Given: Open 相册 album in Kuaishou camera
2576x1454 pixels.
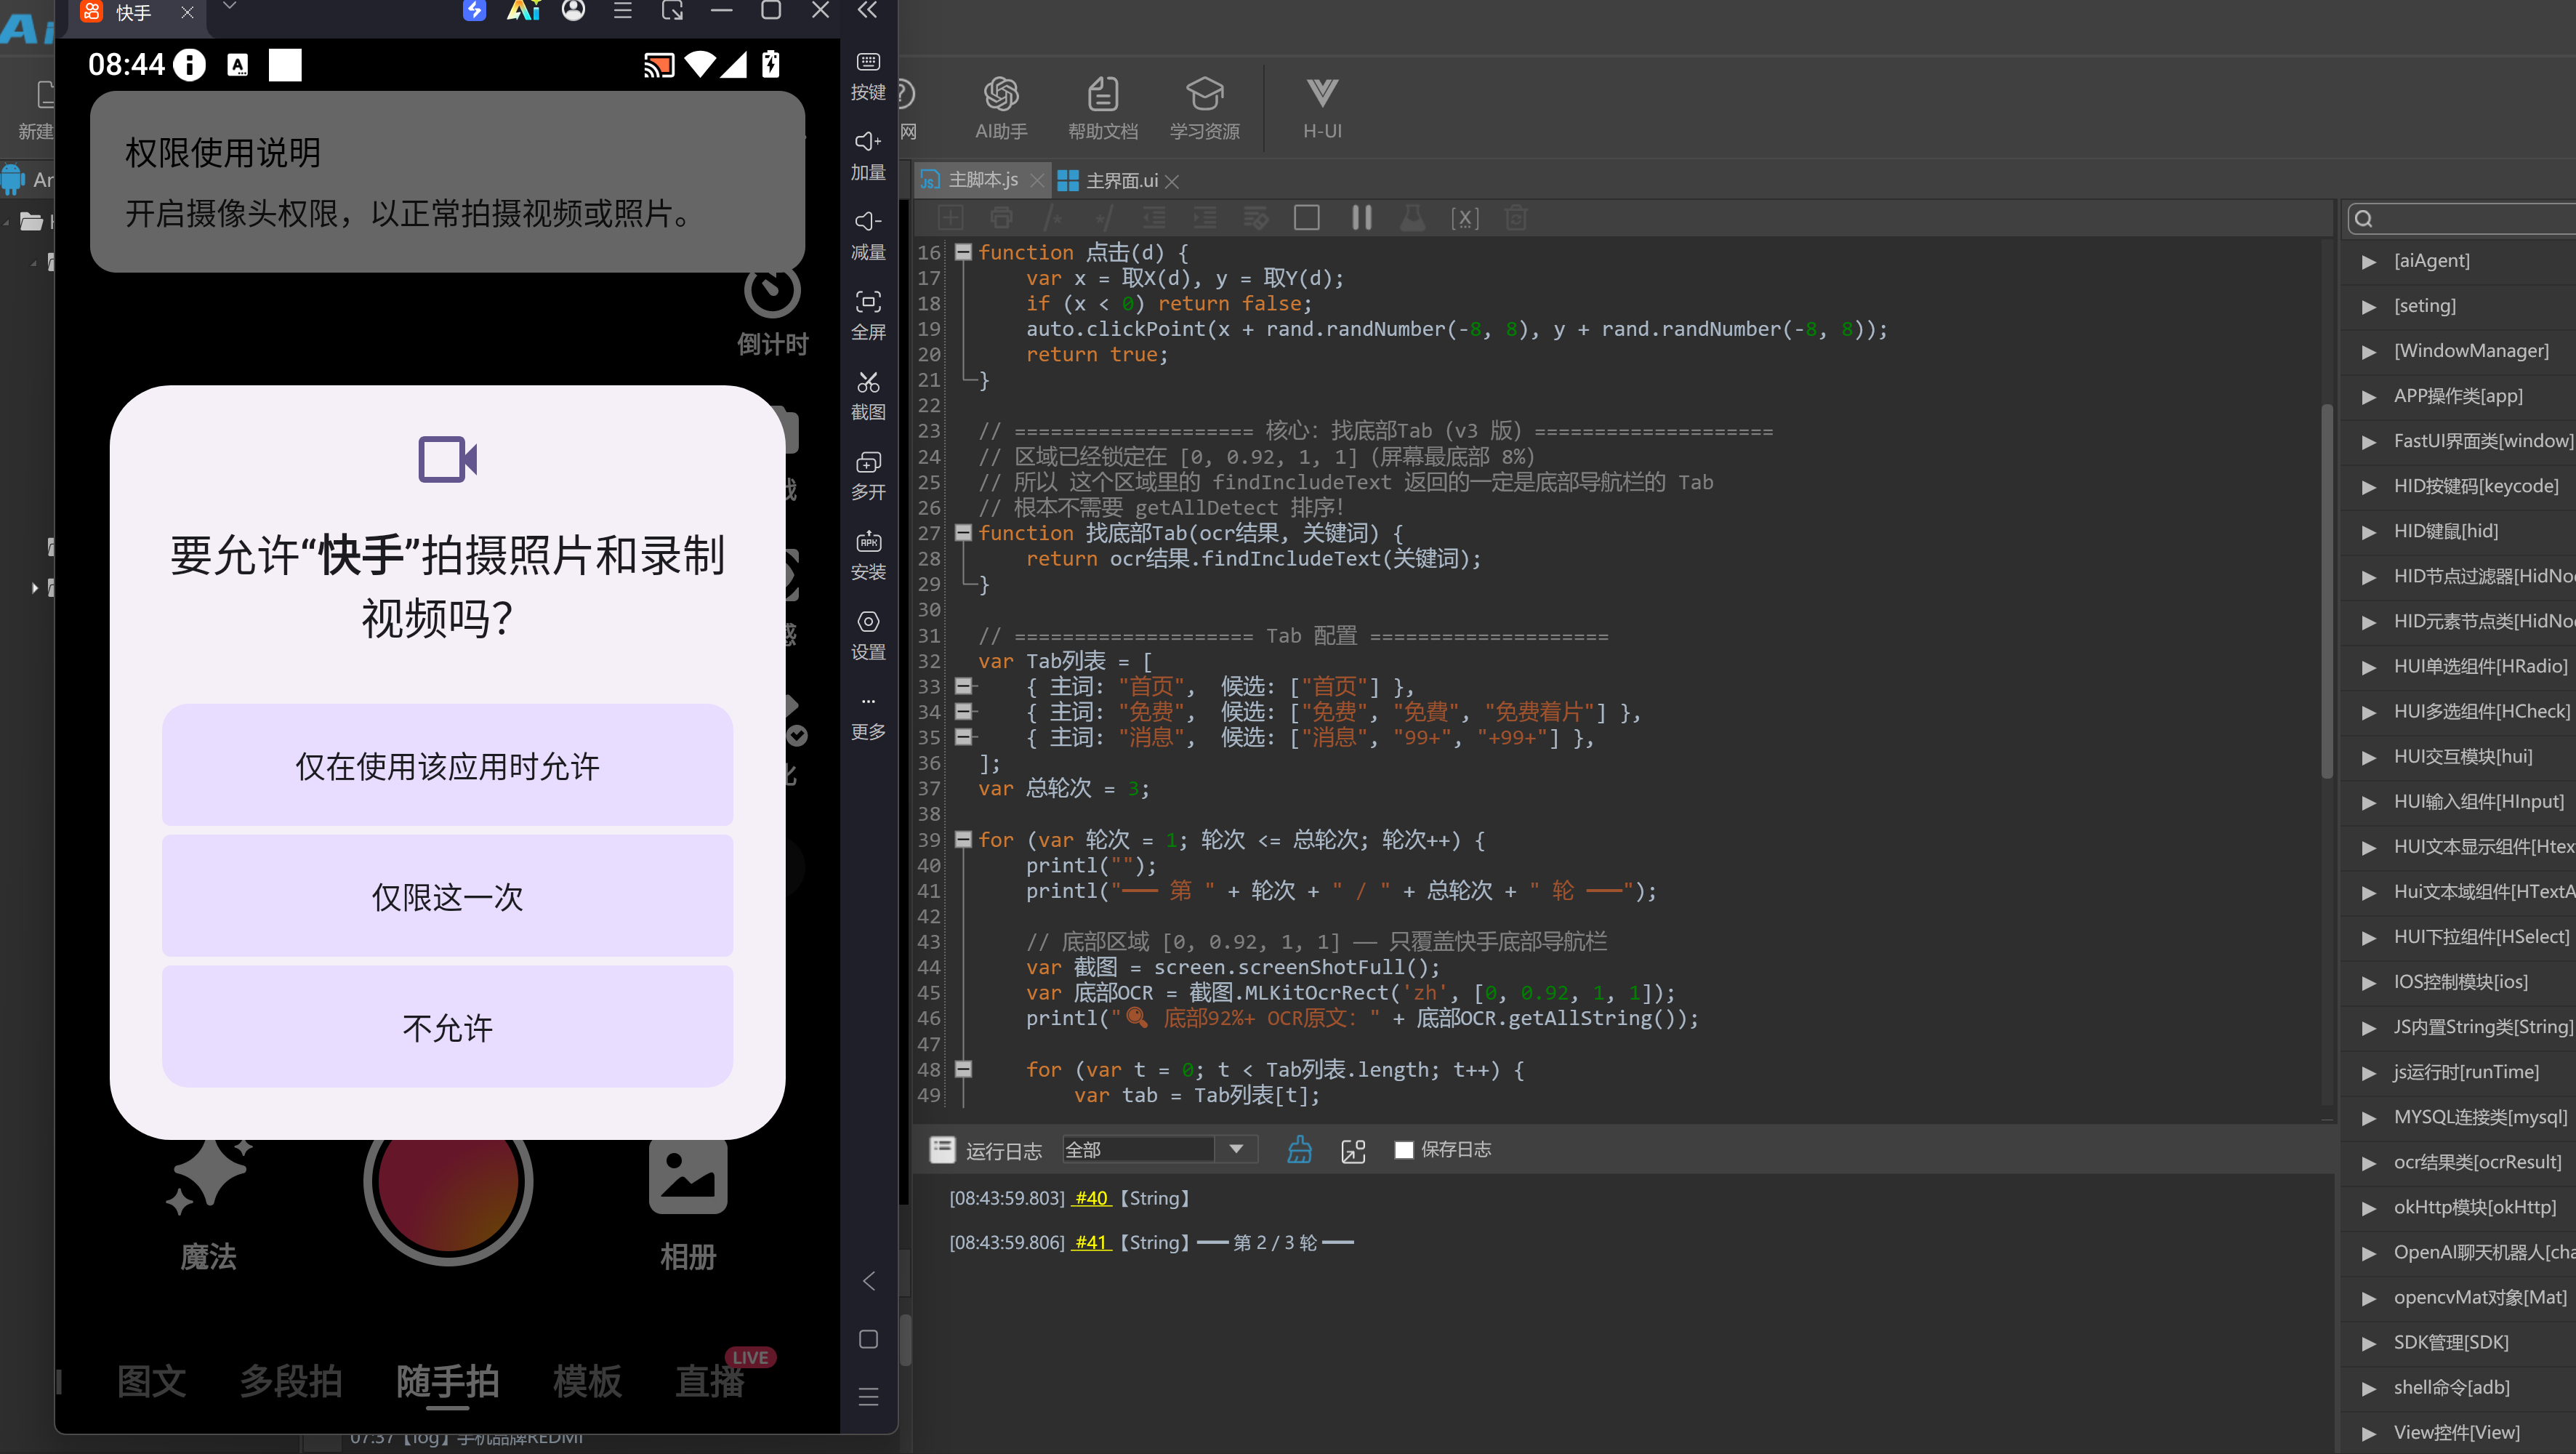Looking at the screenshot, I should click(687, 1205).
